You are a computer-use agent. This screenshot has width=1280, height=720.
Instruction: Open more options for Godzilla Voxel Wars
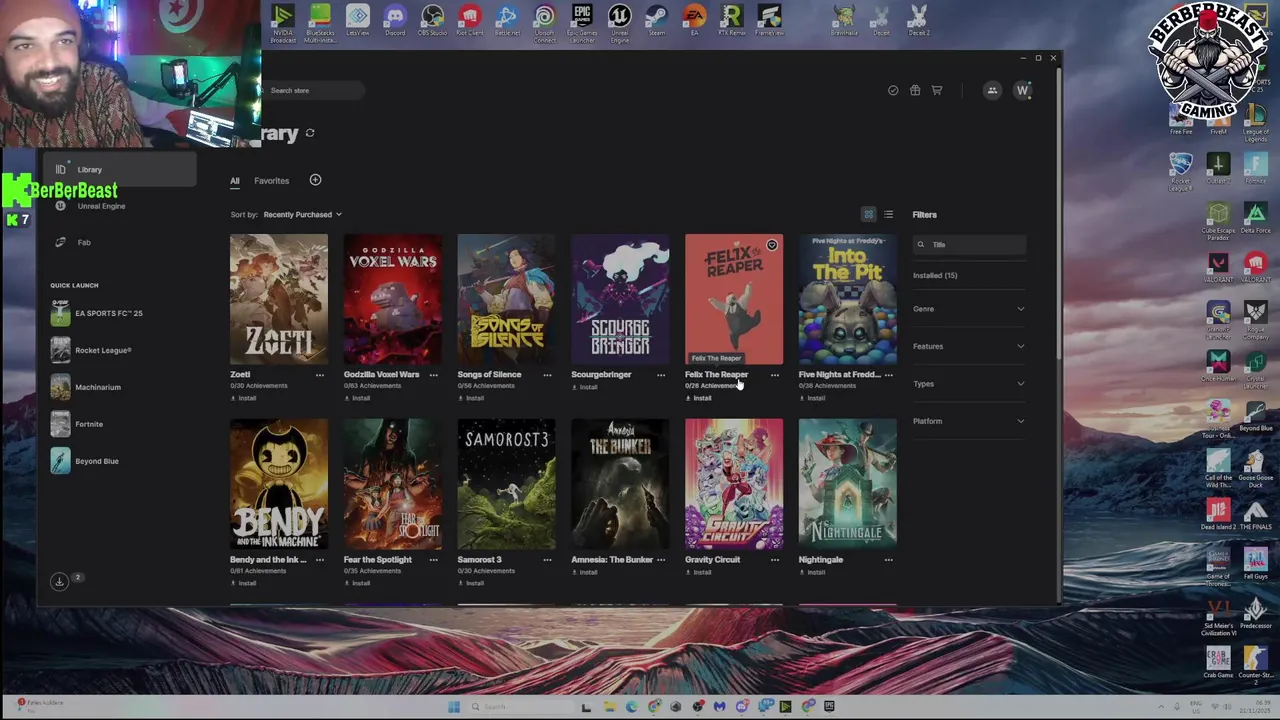(433, 375)
